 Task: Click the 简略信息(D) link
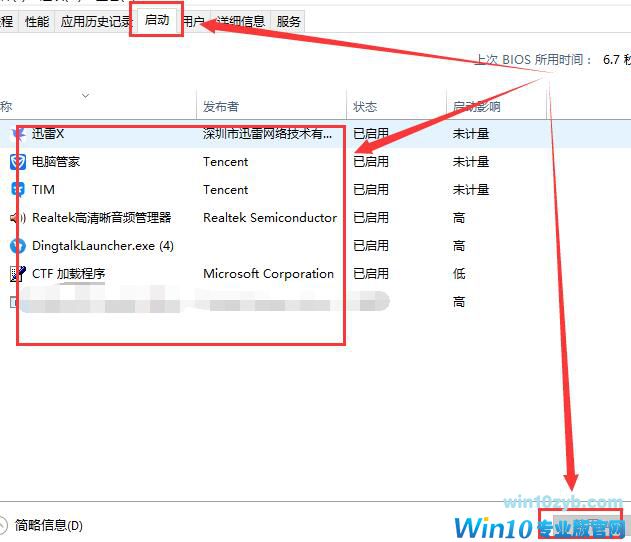point(49,525)
